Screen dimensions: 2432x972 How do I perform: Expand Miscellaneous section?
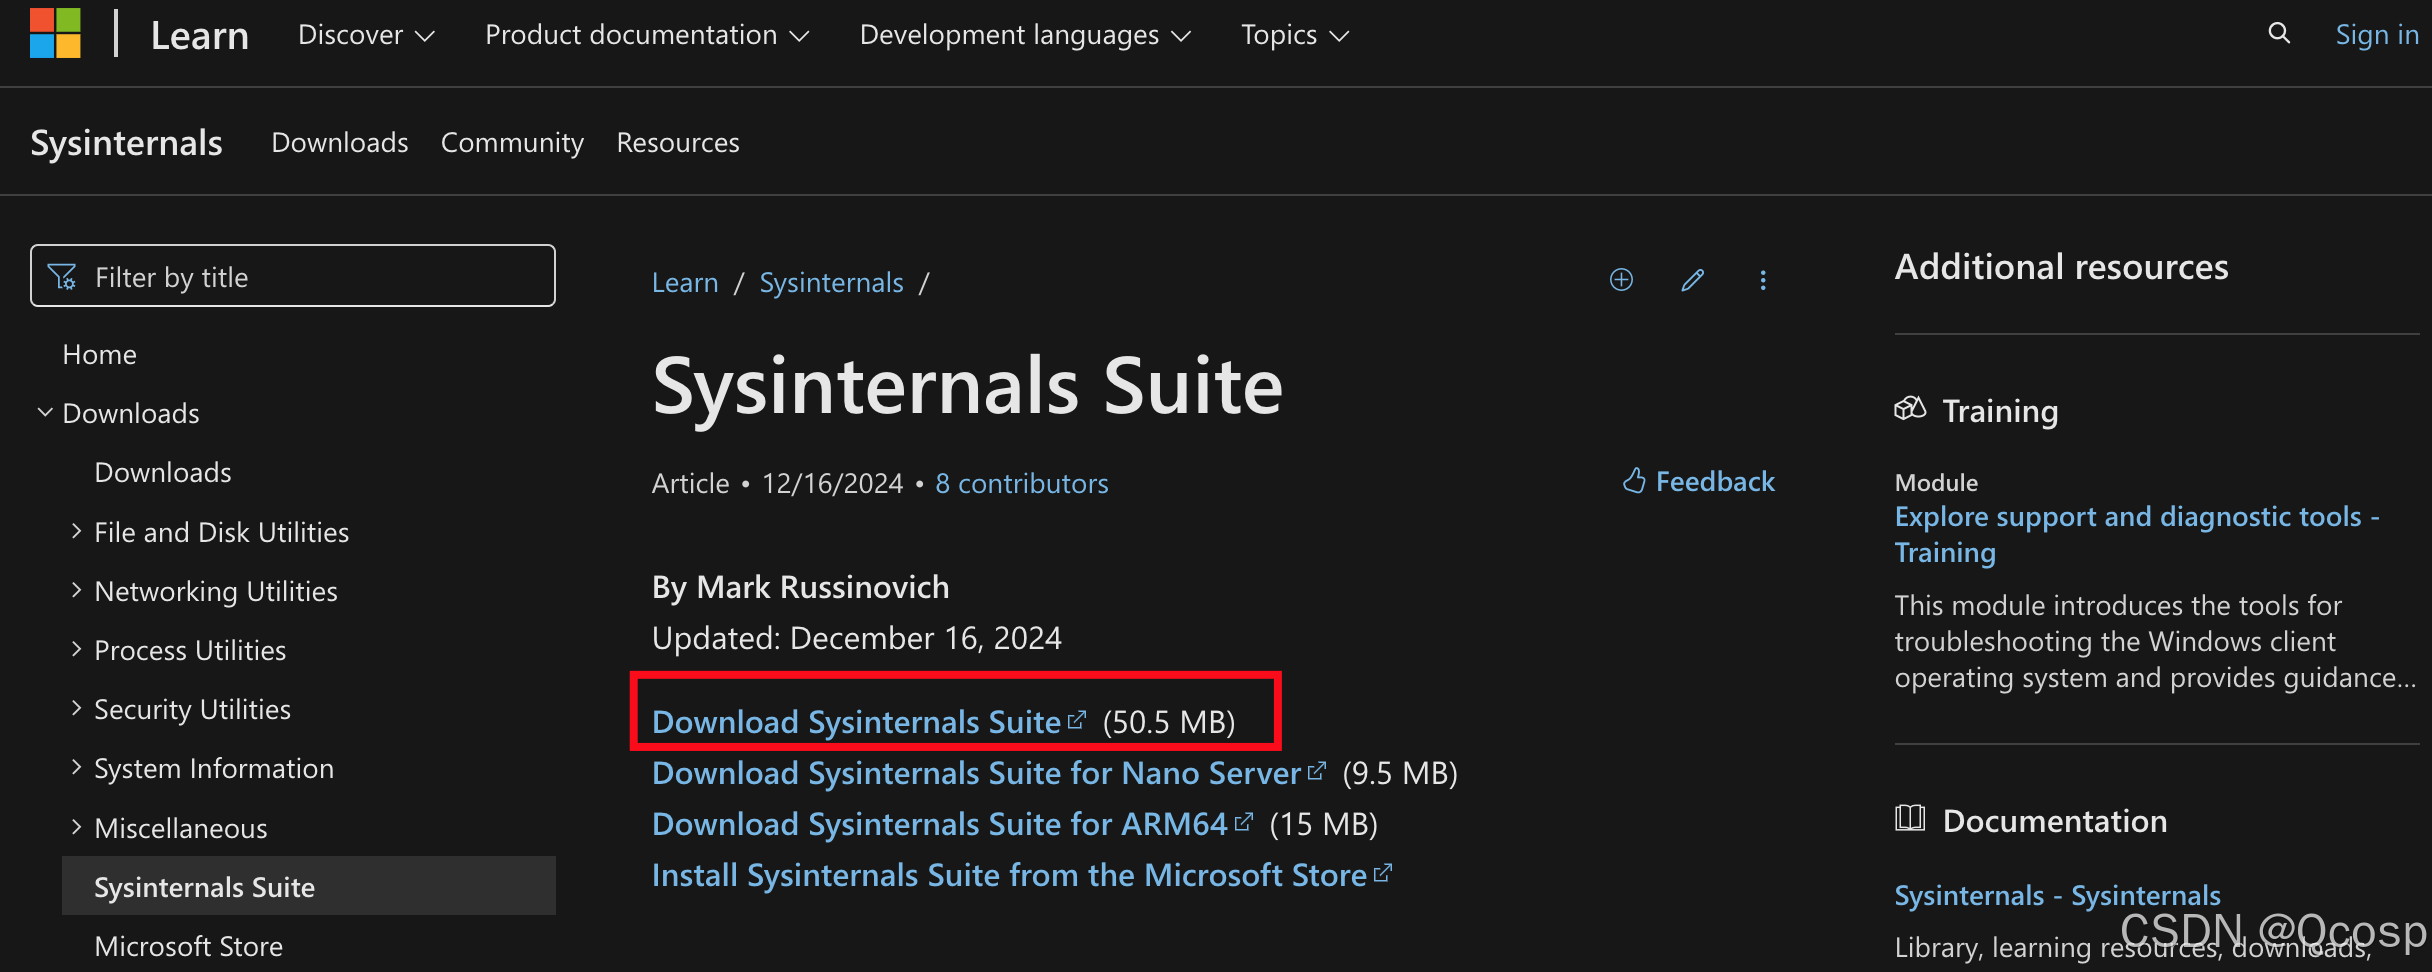pos(76,827)
